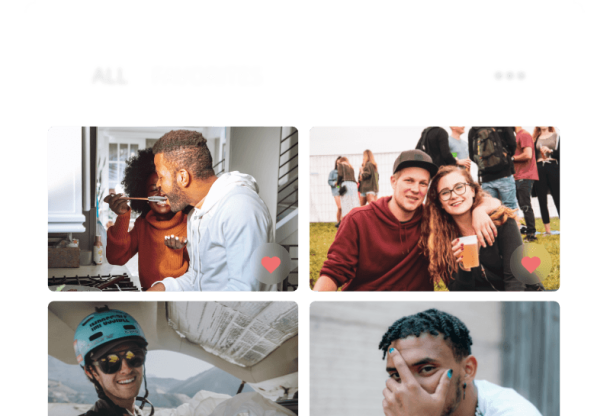Open the photo of man covering his face
The width and height of the screenshot is (610, 416).
[435, 358]
